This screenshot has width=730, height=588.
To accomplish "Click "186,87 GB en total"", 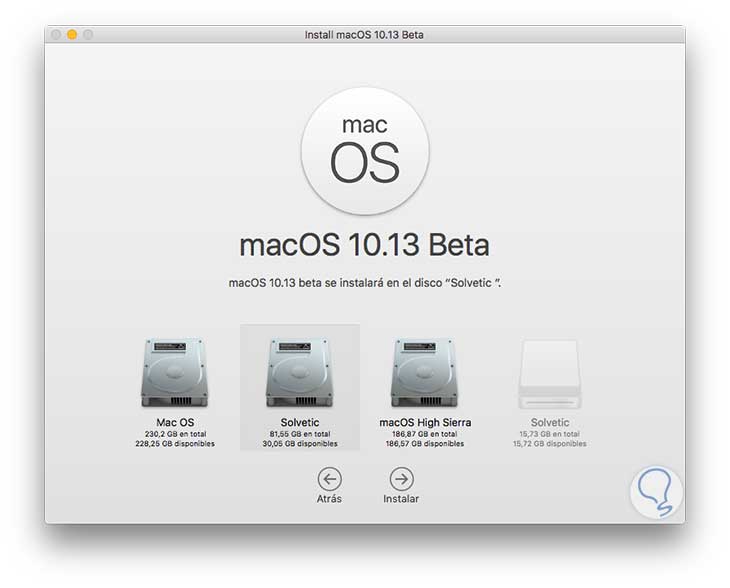I will 425,434.
